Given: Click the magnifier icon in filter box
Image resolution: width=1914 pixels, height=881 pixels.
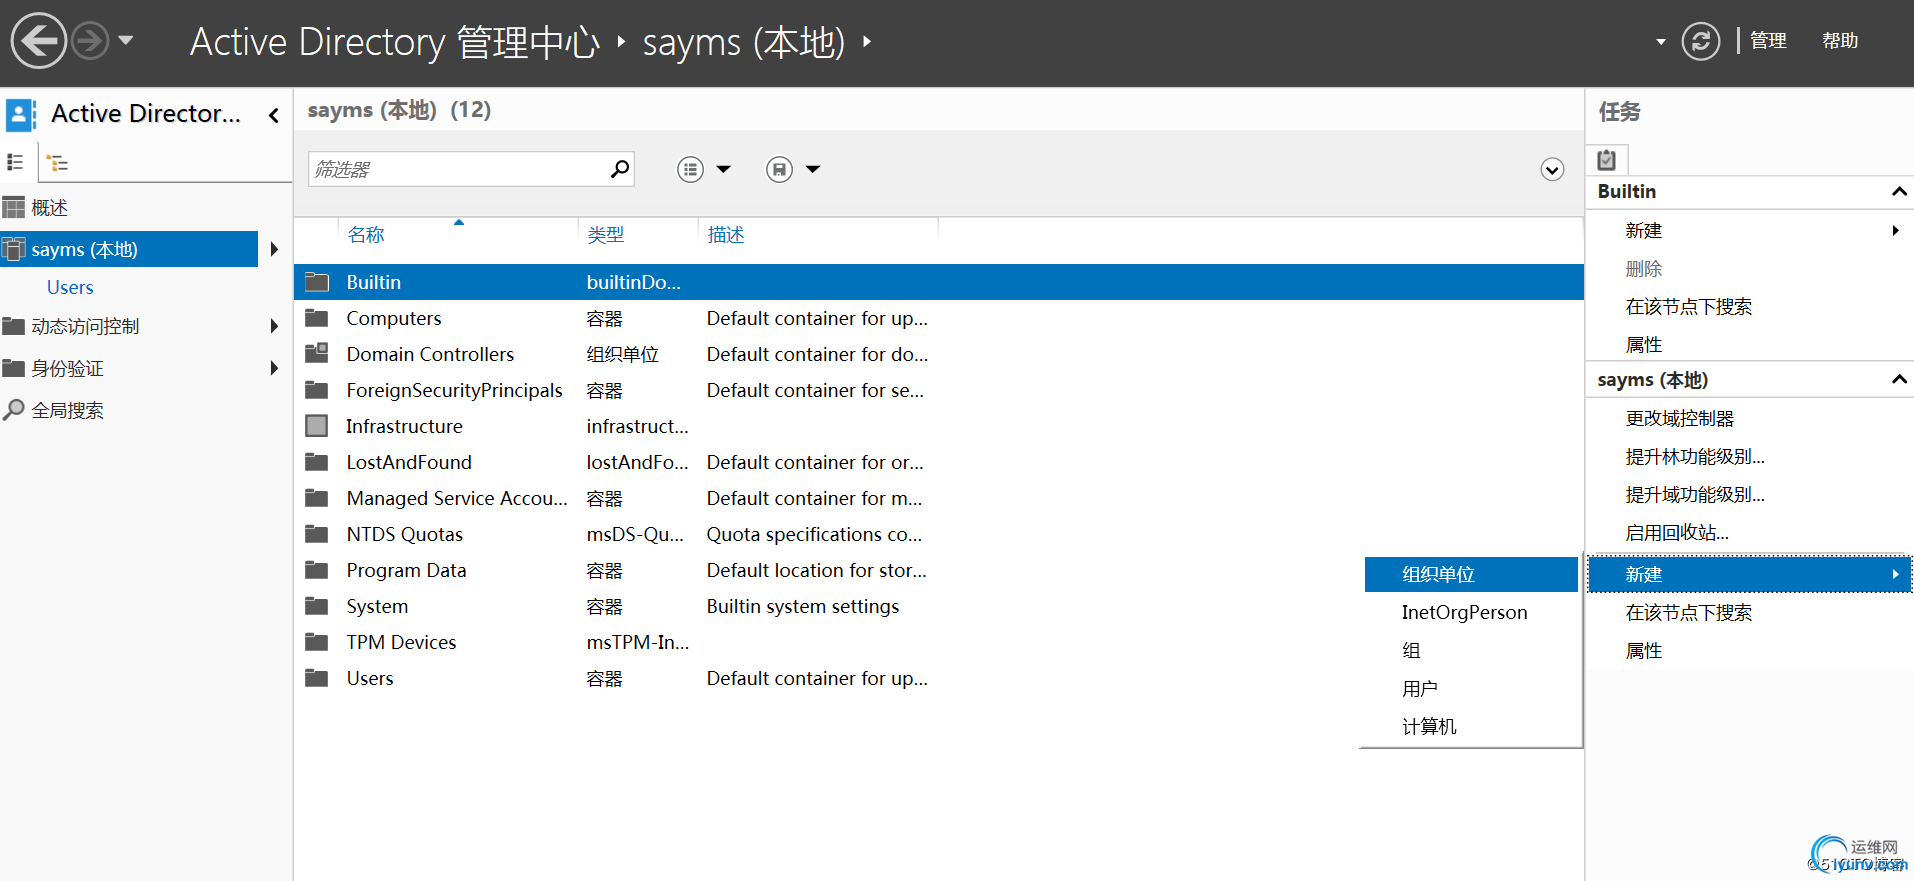Looking at the screenshot, I should [620, 169].
